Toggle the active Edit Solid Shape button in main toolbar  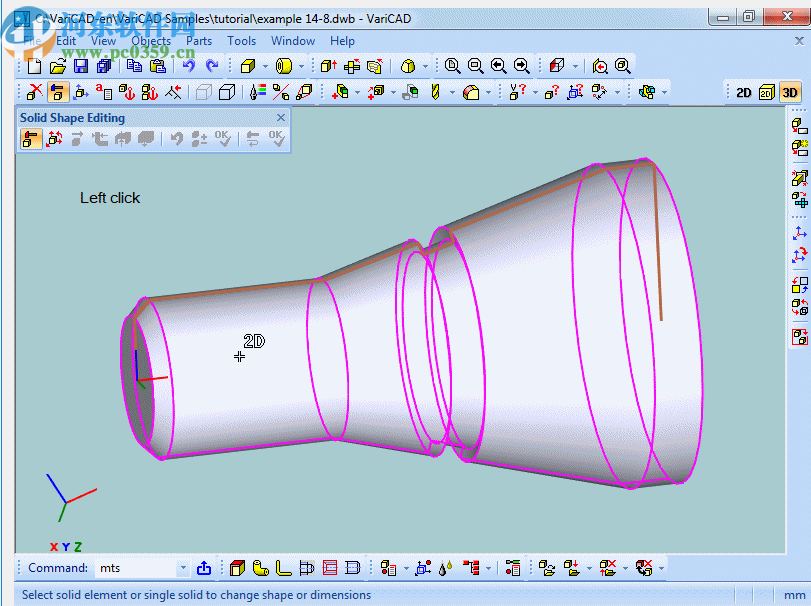pyautogui.click(x=58, y=92)
